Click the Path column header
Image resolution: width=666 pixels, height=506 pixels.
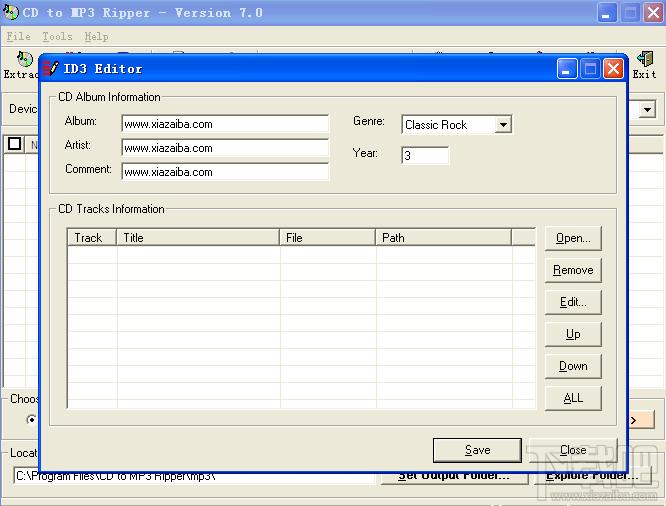point(443,237)
